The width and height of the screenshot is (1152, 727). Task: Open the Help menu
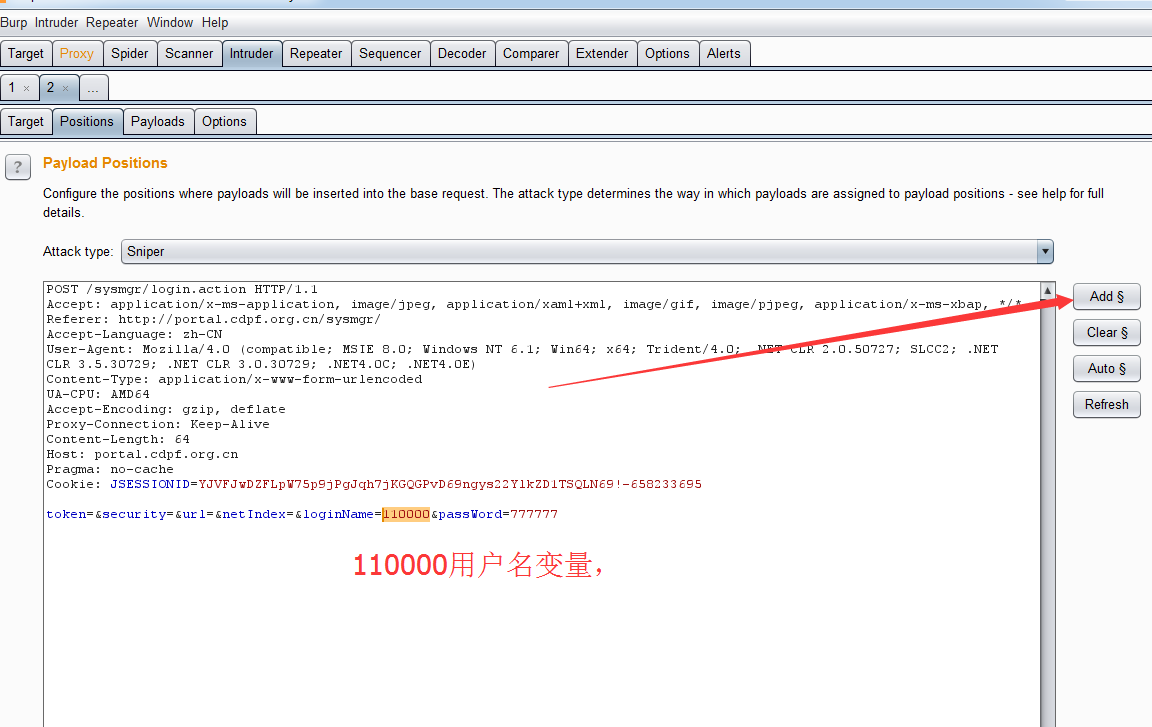[x=215, y=23]
